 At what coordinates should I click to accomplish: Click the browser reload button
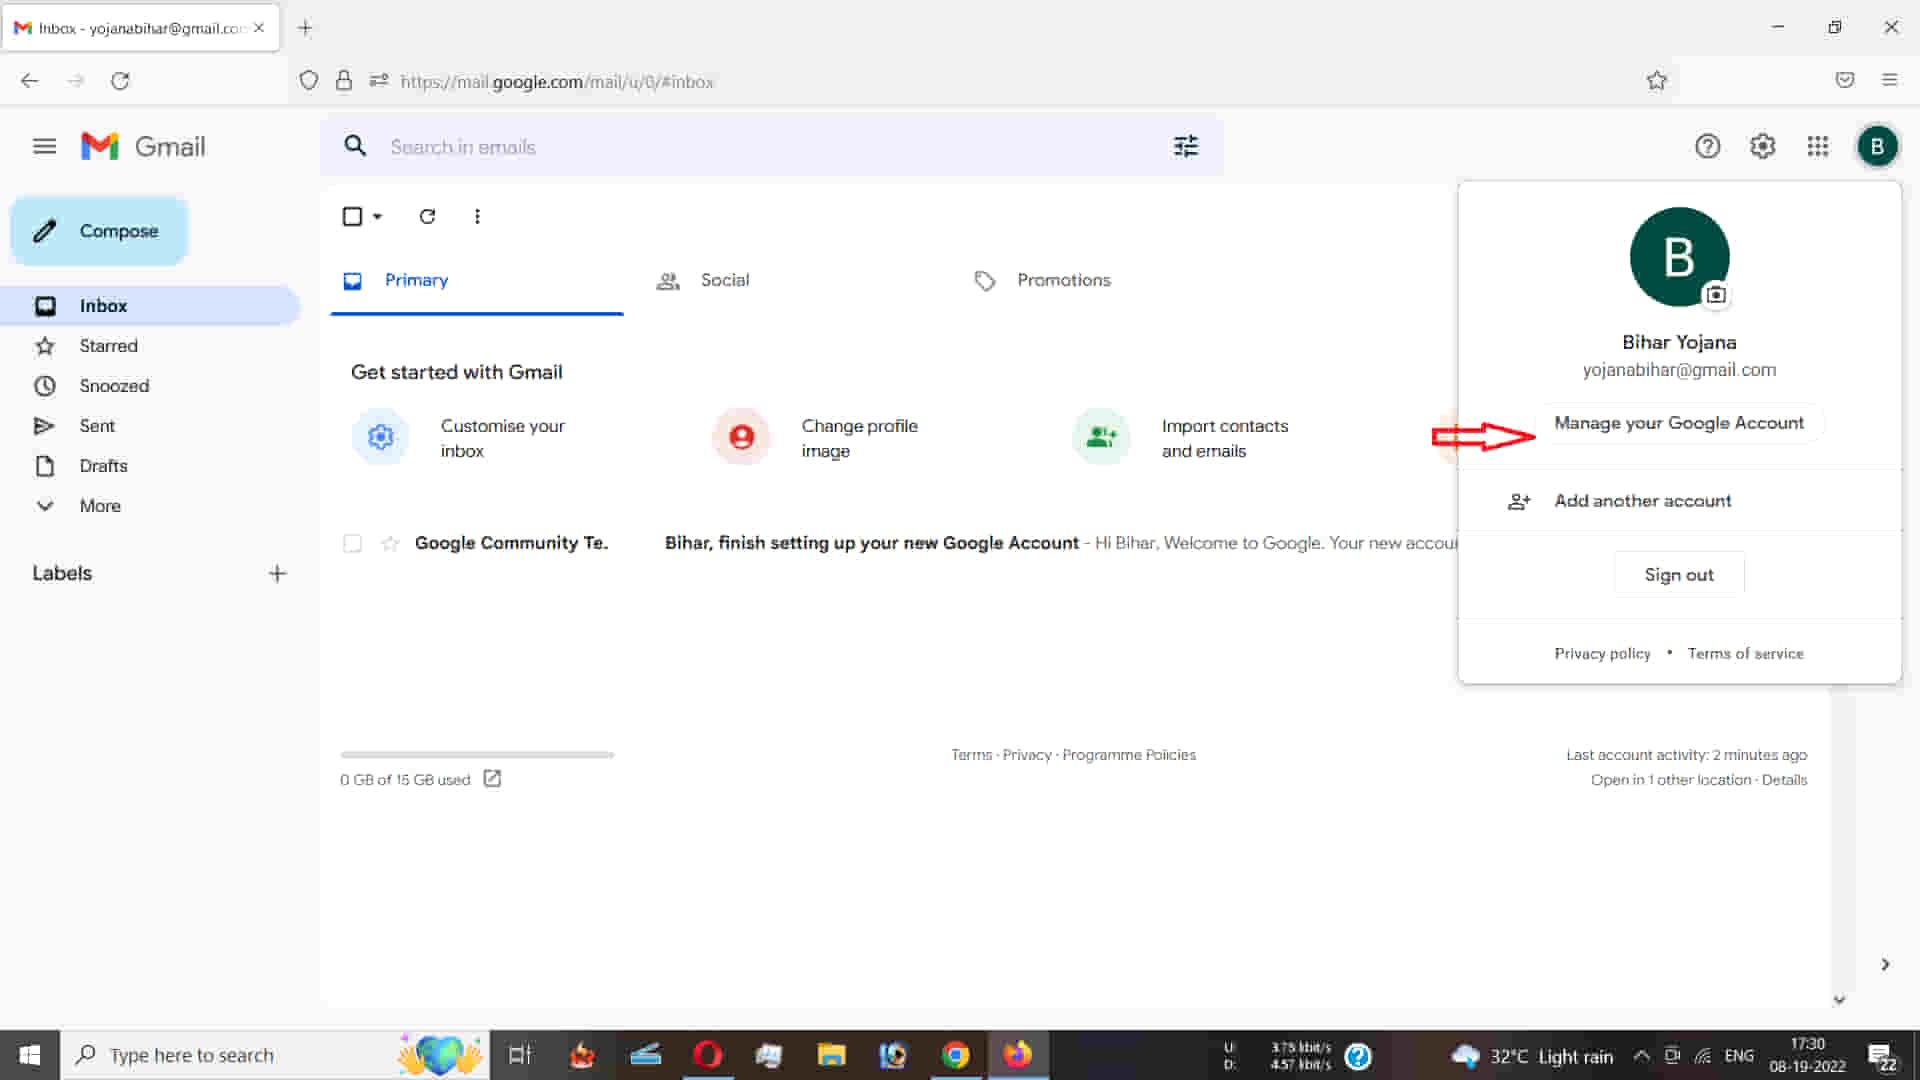[120, 81]
